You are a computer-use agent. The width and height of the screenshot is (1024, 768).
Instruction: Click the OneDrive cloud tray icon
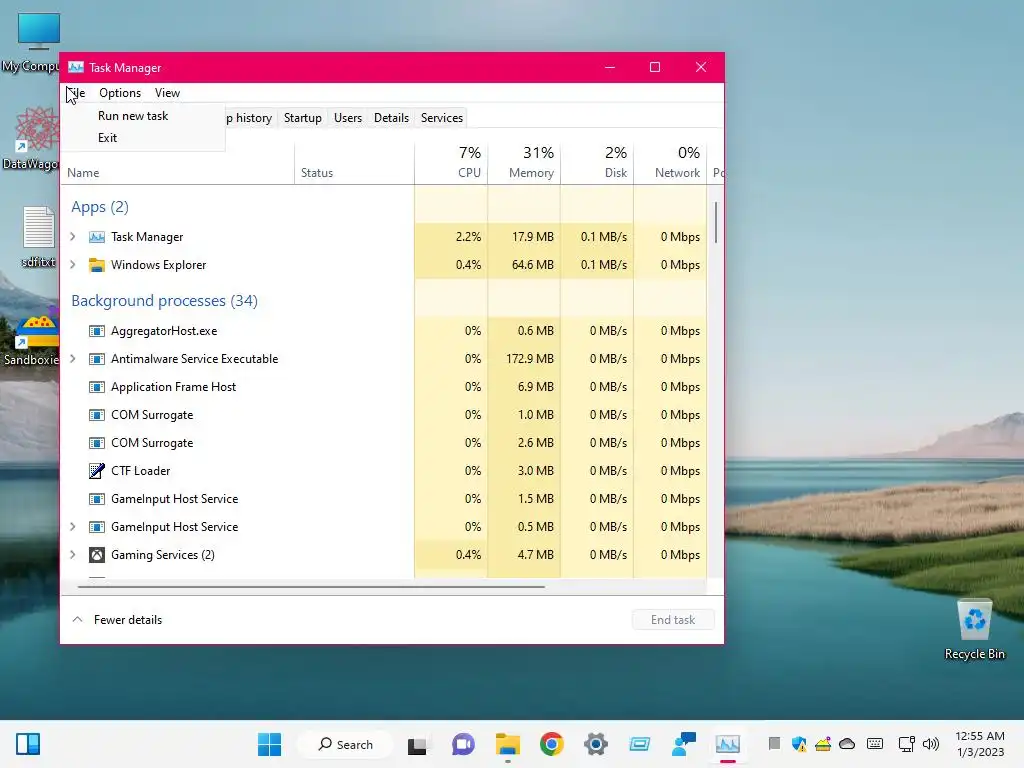pyautogui.click(x=847, y=744)
